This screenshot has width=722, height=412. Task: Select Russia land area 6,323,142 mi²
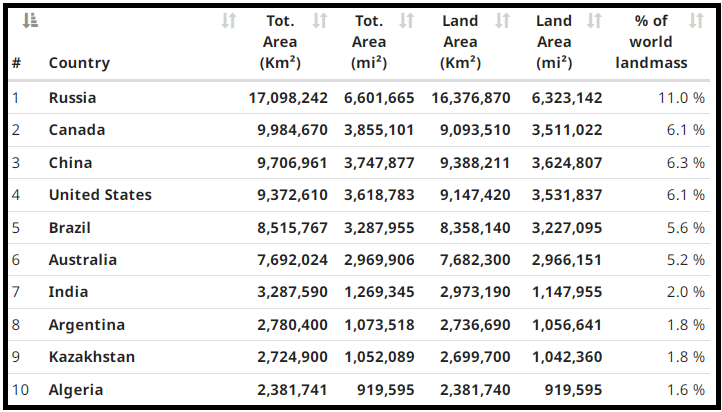[567, 98]
